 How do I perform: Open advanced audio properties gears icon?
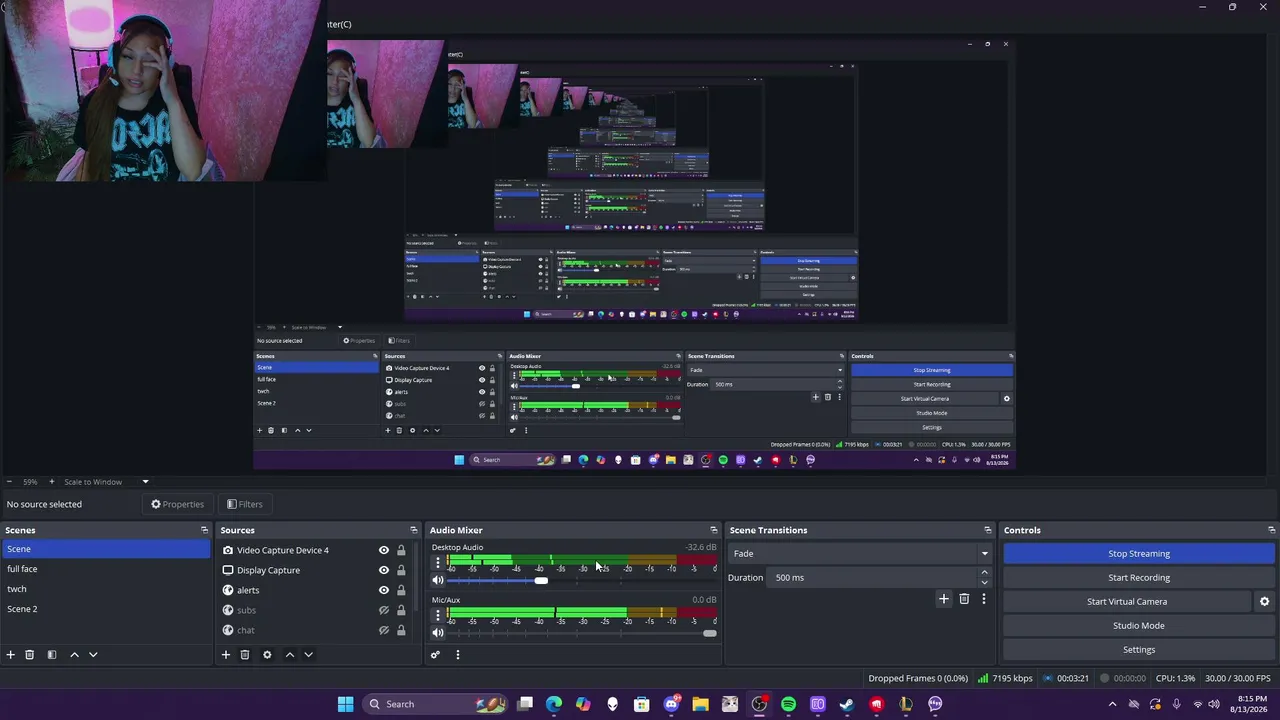coord(435,655)
